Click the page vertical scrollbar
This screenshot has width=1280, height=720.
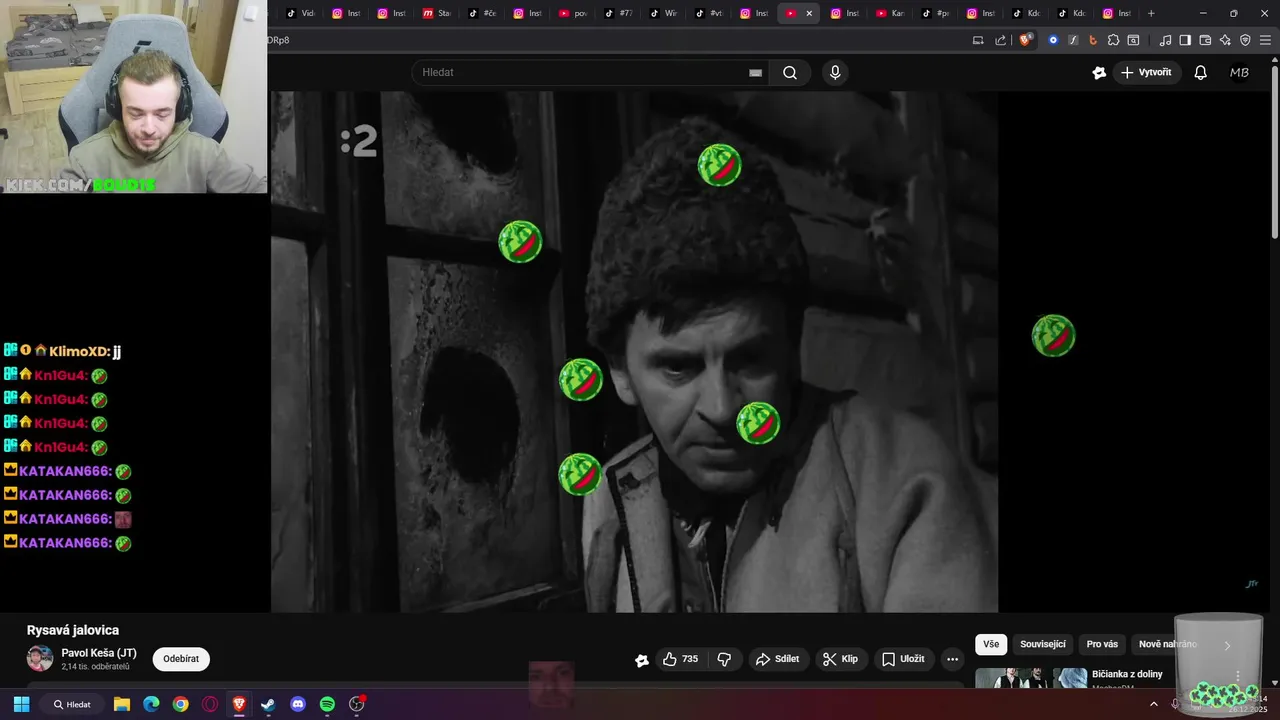[x=1274, y=150]
